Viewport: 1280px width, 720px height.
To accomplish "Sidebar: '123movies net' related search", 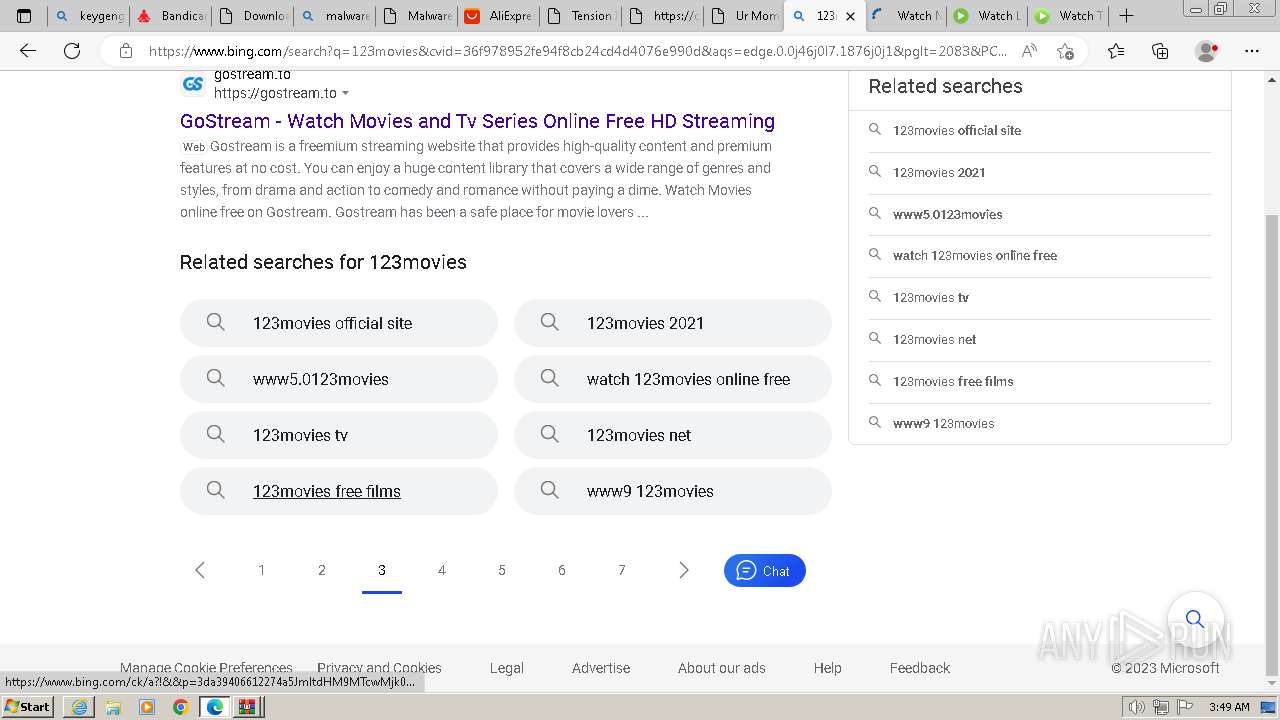I will click(x=1040, y=340).
